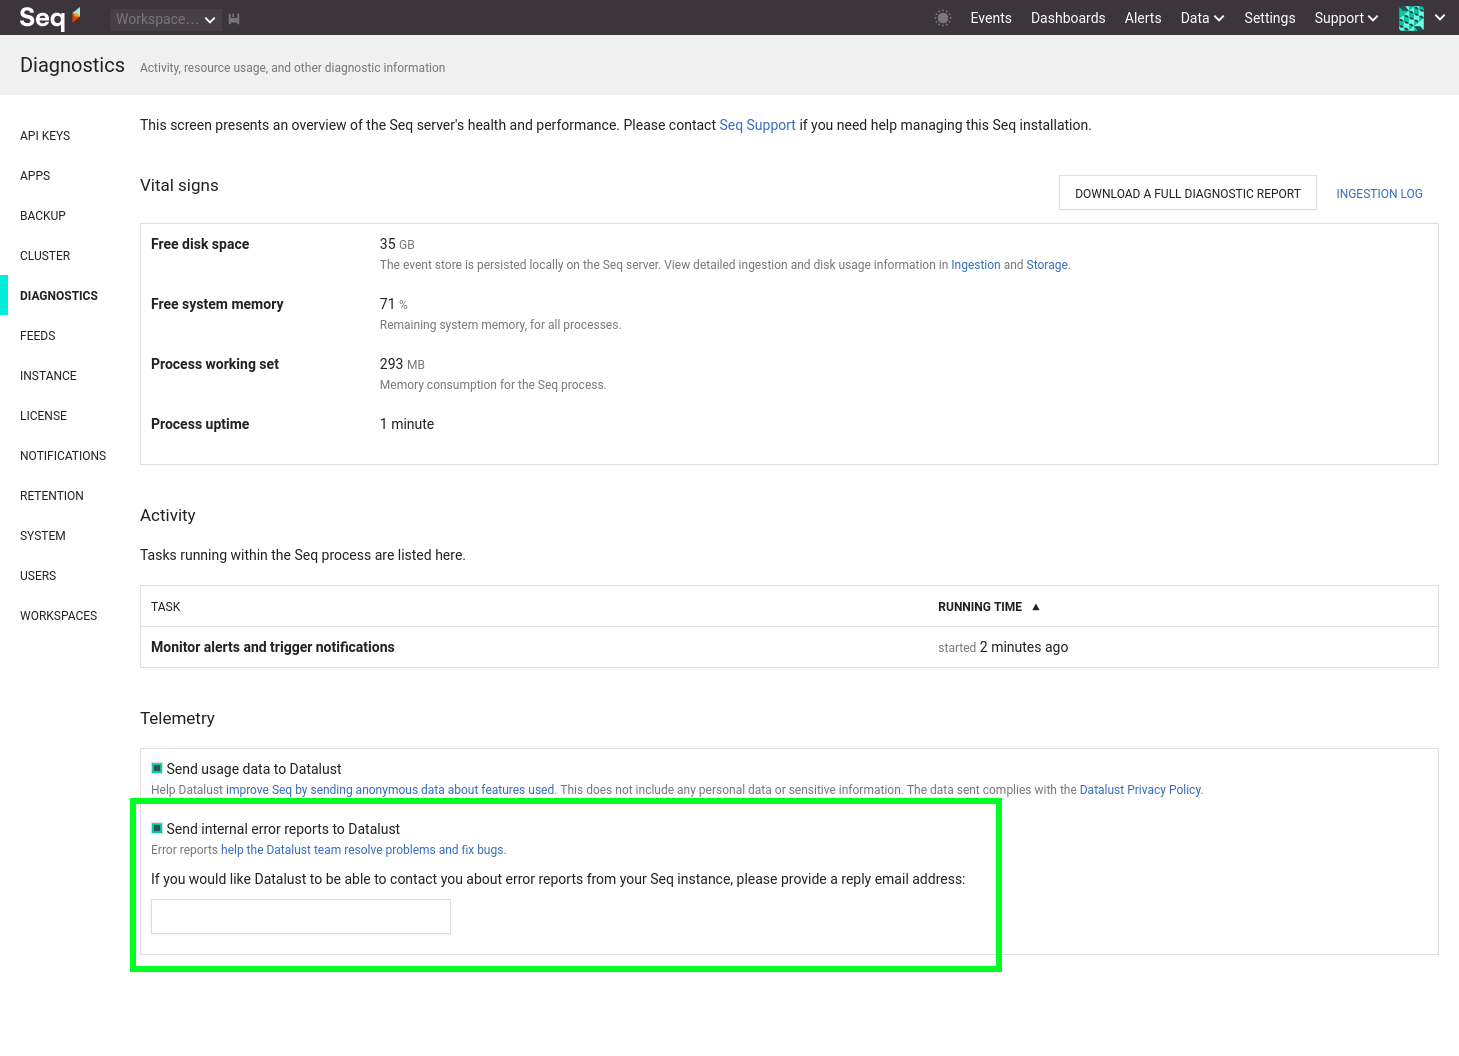Sort by Running Time column
1459x1056 pixels.
click(980, 607)
